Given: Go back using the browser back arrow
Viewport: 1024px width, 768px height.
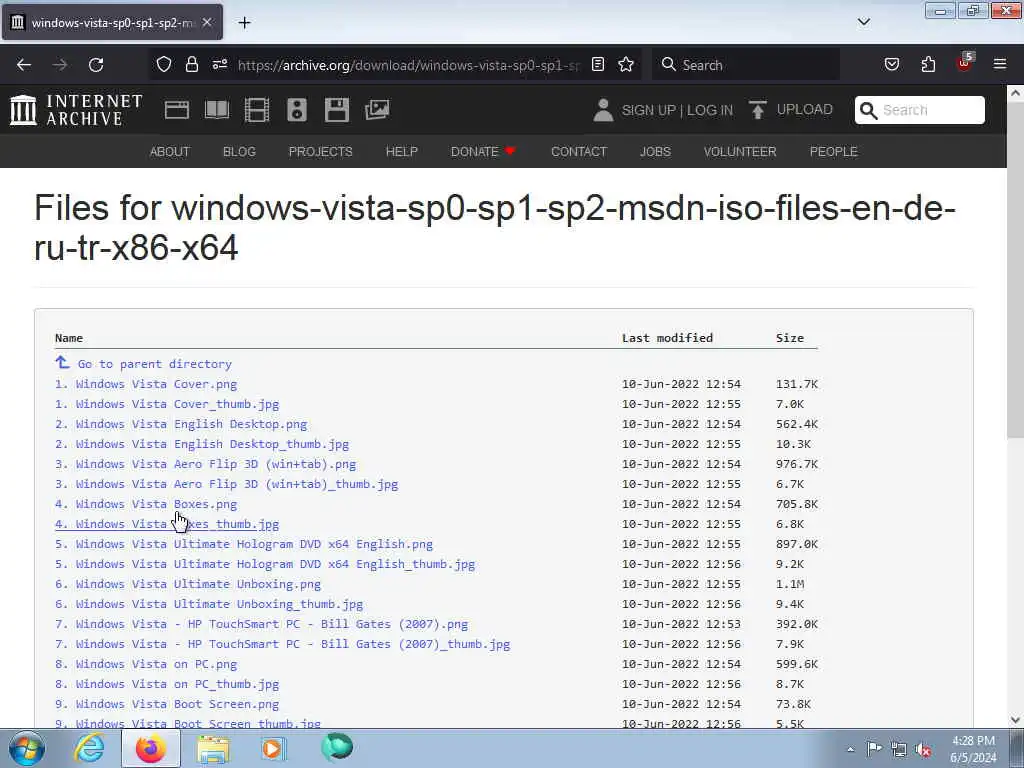Looking at the screenshot, I should [x=24, y=65].
